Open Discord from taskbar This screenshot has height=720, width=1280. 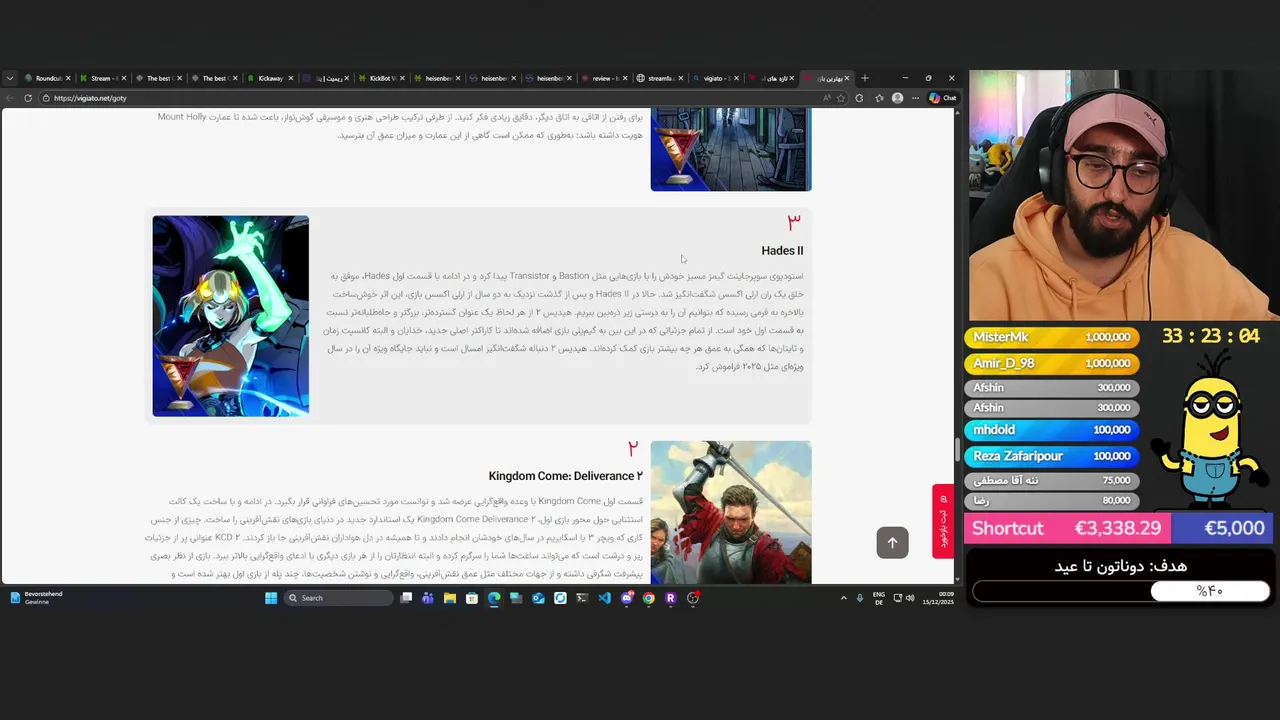pyautogui.click(x=627, y=598)
